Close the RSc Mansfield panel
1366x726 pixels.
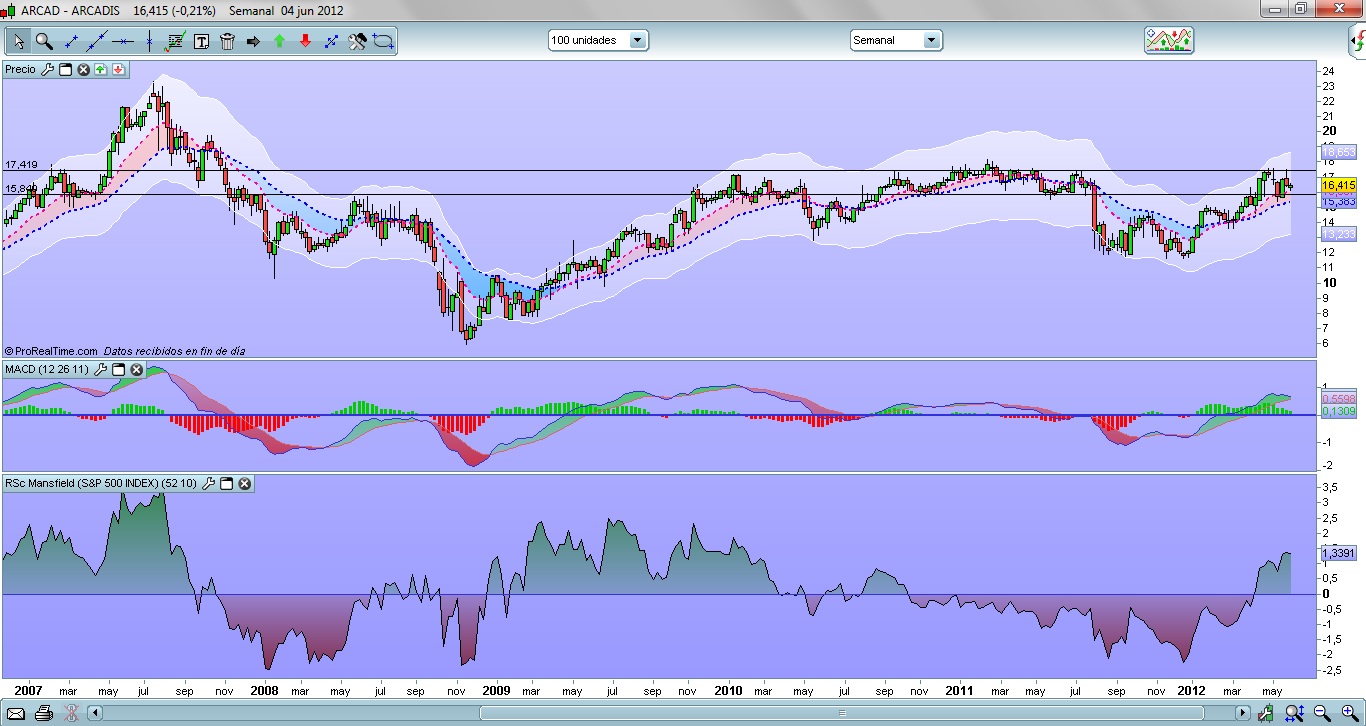tap(244, 484)
